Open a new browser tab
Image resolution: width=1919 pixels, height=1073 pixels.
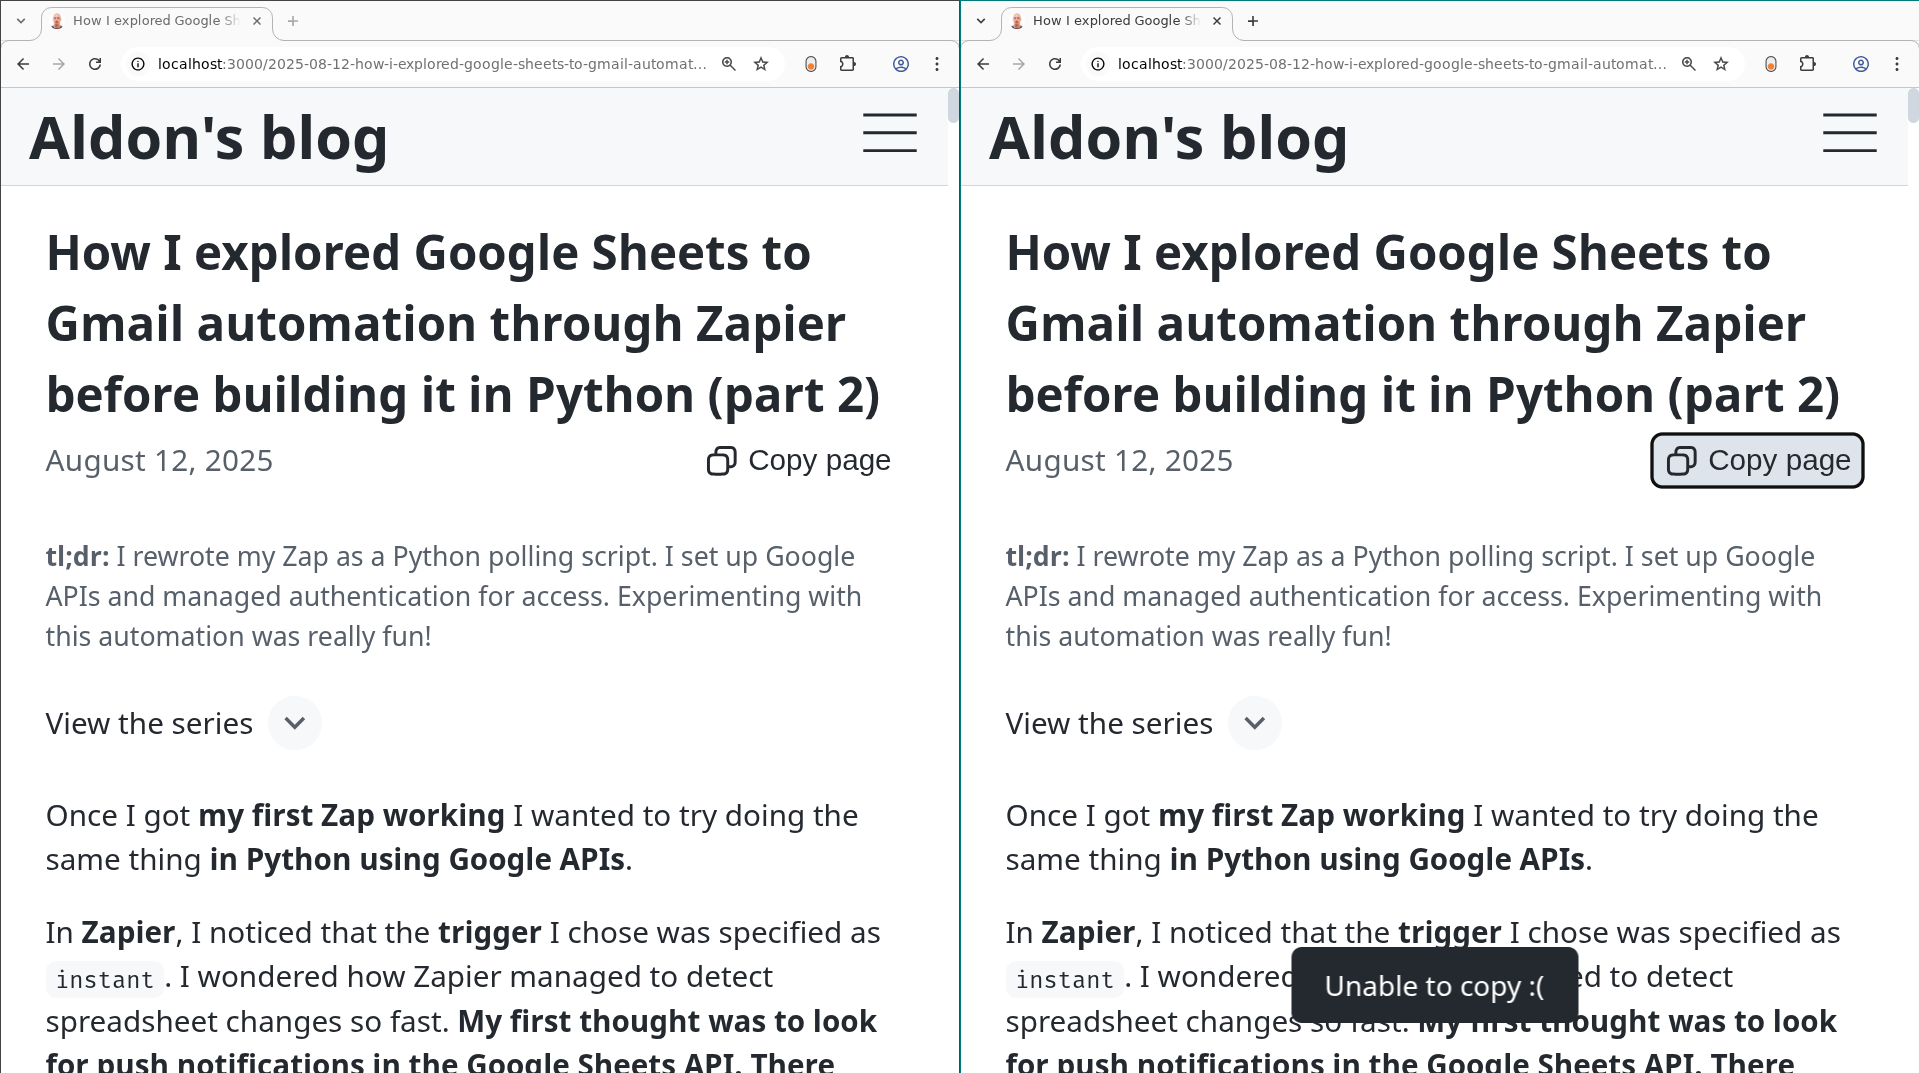293,20
